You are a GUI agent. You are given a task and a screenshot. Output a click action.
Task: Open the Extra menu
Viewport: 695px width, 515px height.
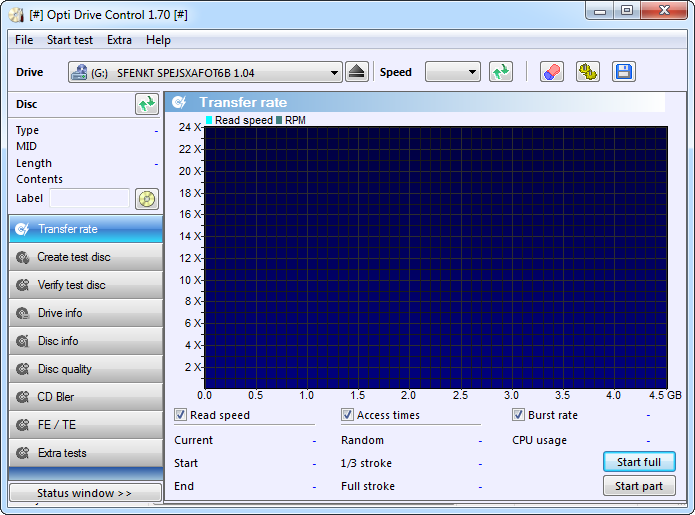coord(119,40)
